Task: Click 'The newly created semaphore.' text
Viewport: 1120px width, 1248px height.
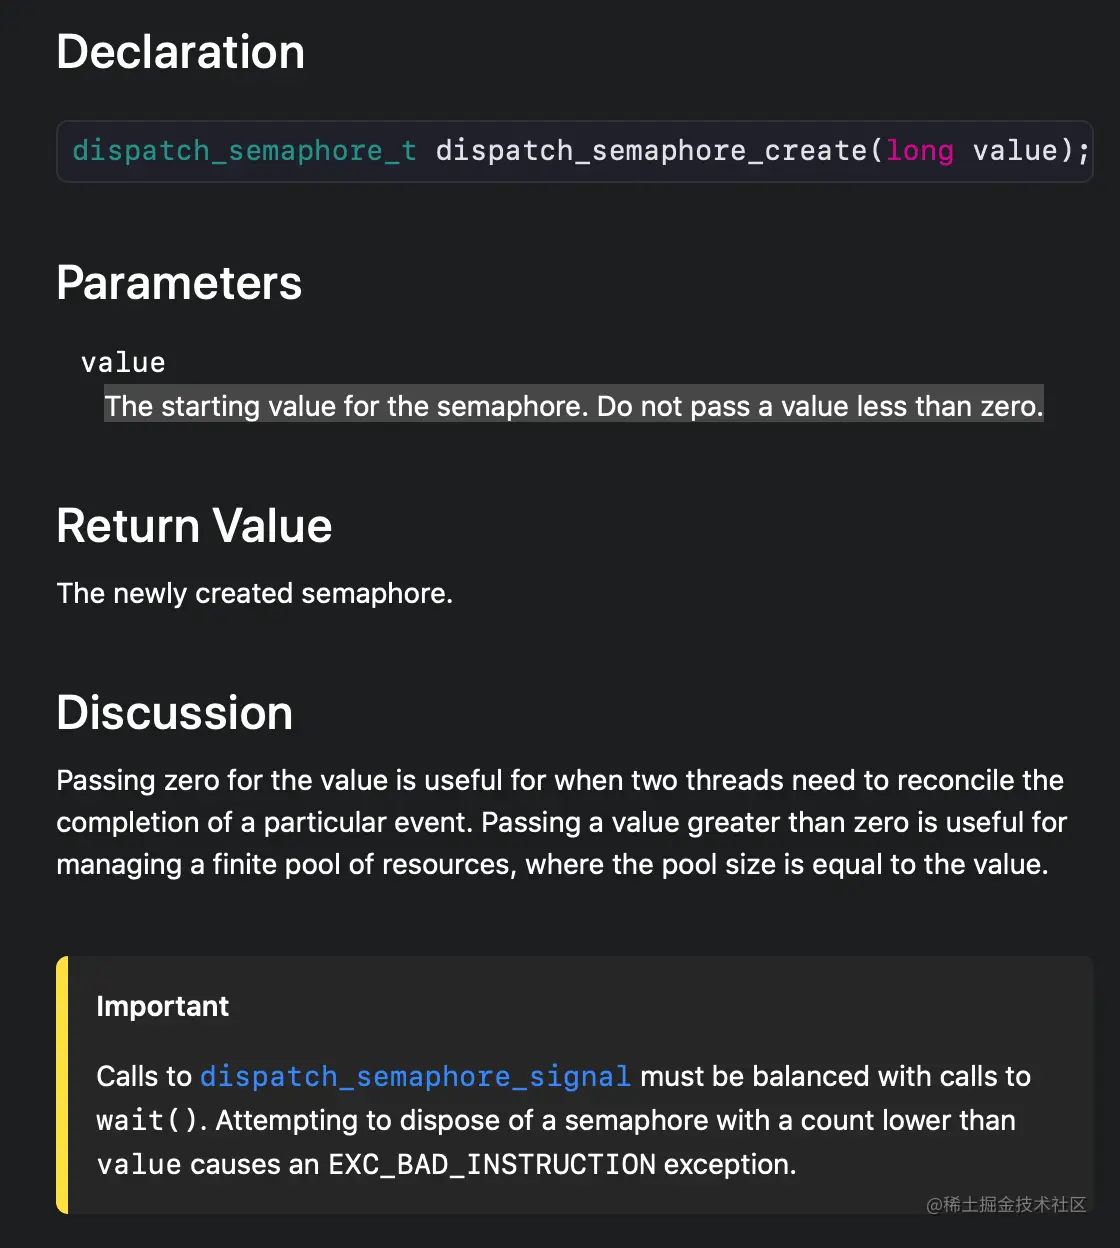Action: (255, 593)
